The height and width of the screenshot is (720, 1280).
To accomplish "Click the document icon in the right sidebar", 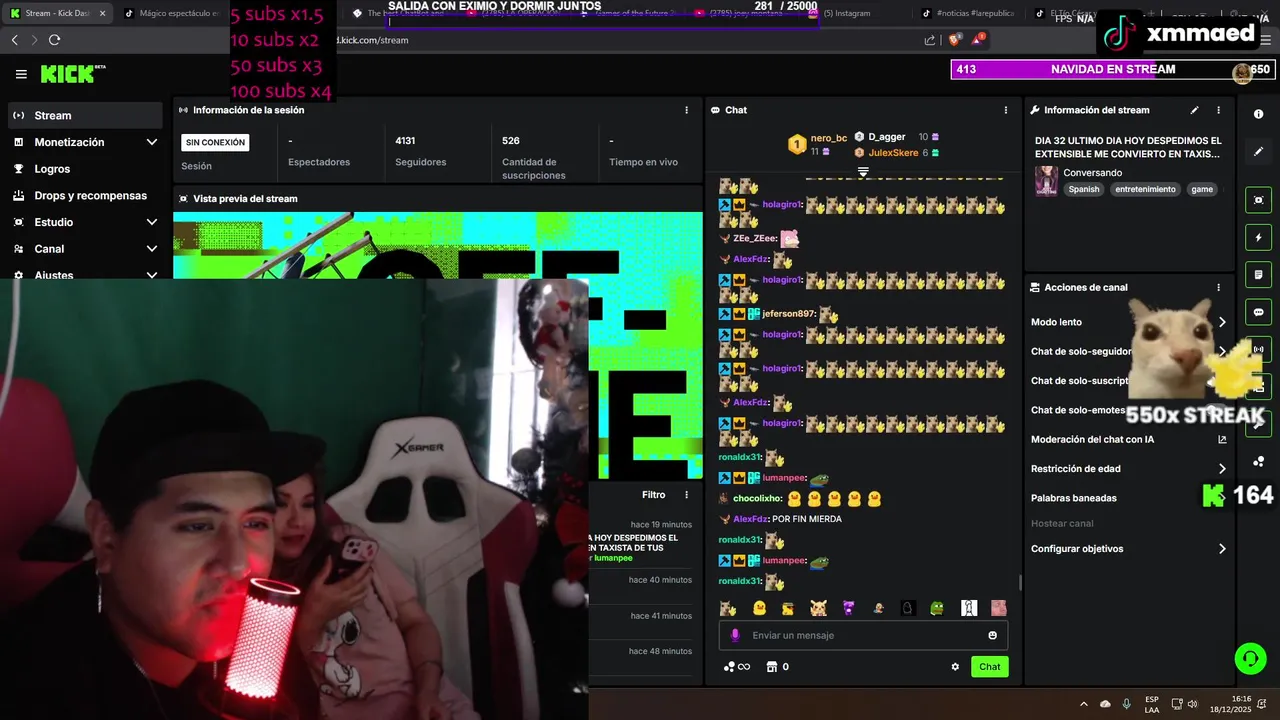I will (1259, 275).
